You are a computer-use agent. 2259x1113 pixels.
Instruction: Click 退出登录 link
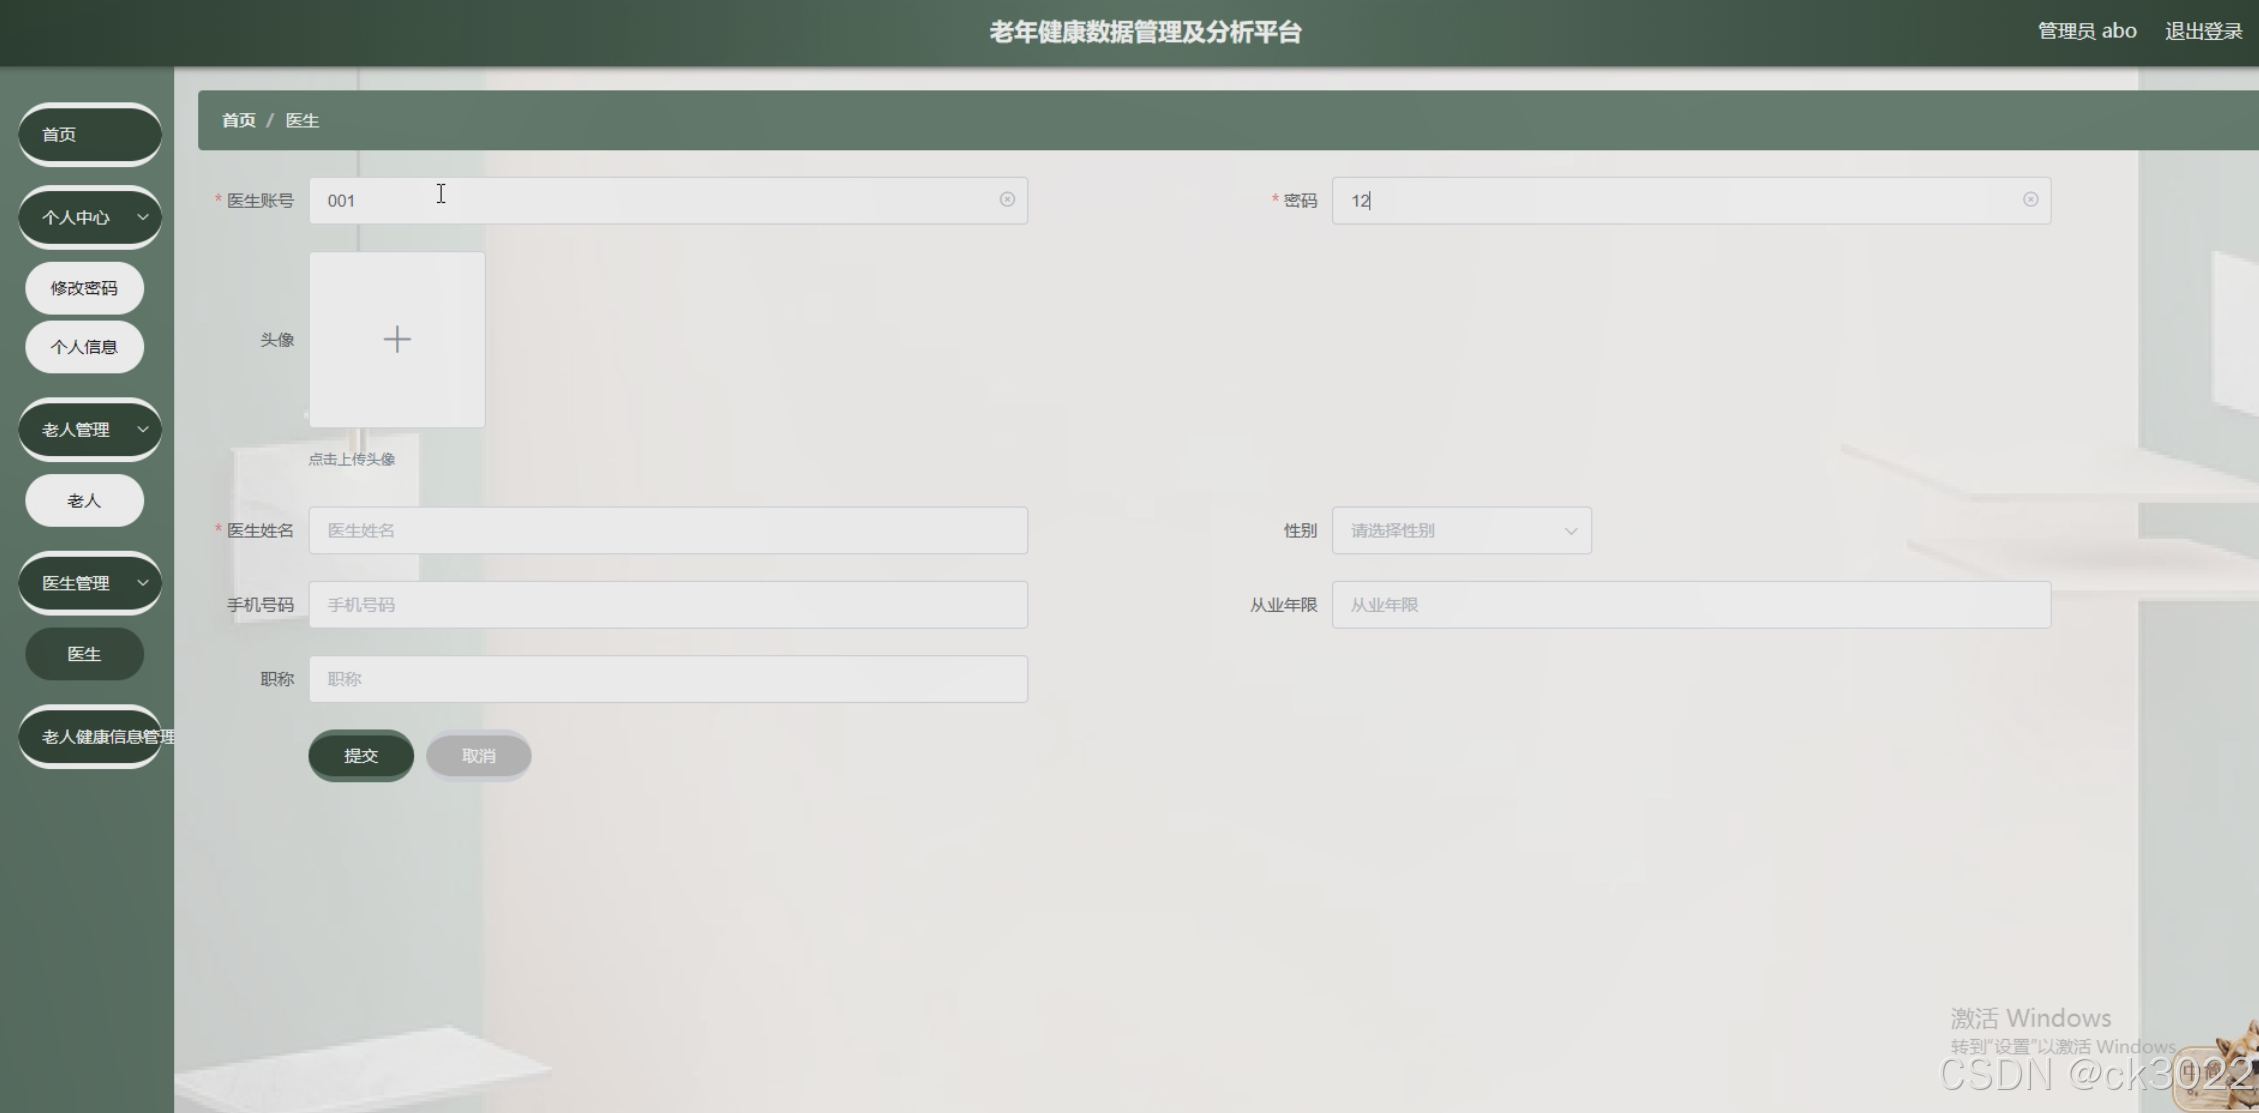point(2203,32)
